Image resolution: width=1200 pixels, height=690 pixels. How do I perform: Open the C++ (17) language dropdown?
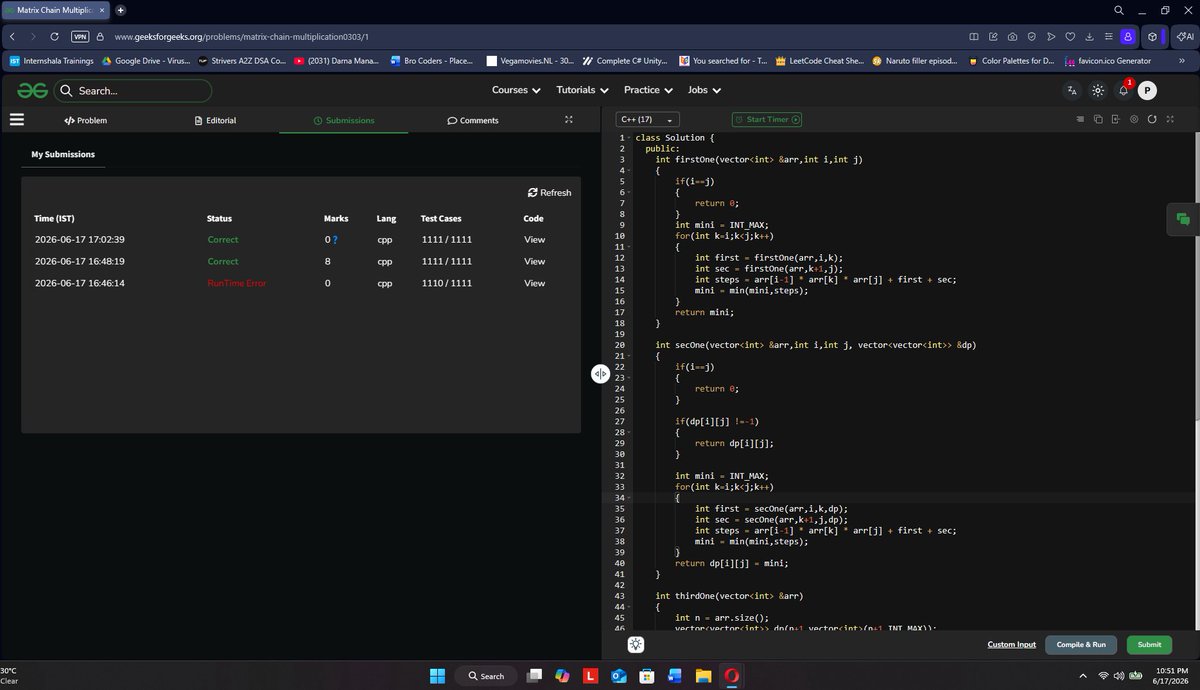pos(648,119)
